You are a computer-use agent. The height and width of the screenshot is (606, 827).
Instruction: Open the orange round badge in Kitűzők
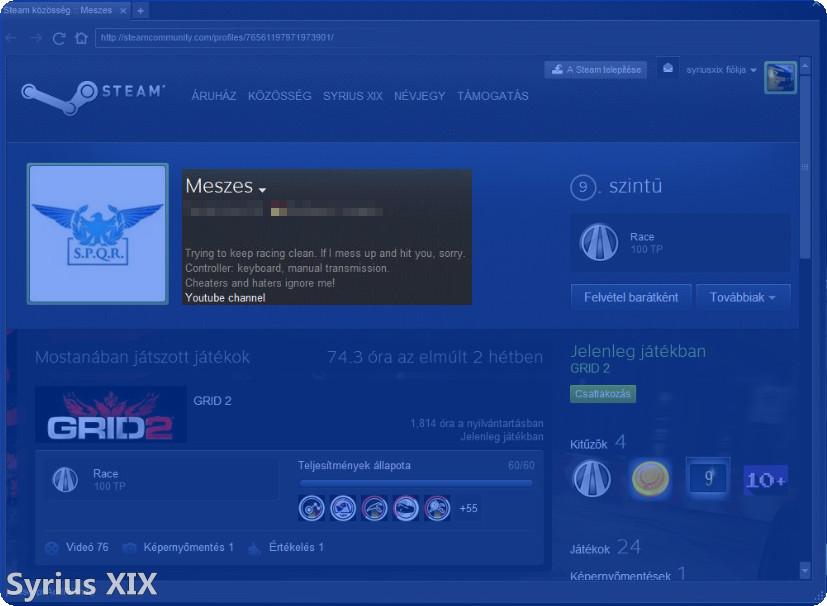(650, 478)
